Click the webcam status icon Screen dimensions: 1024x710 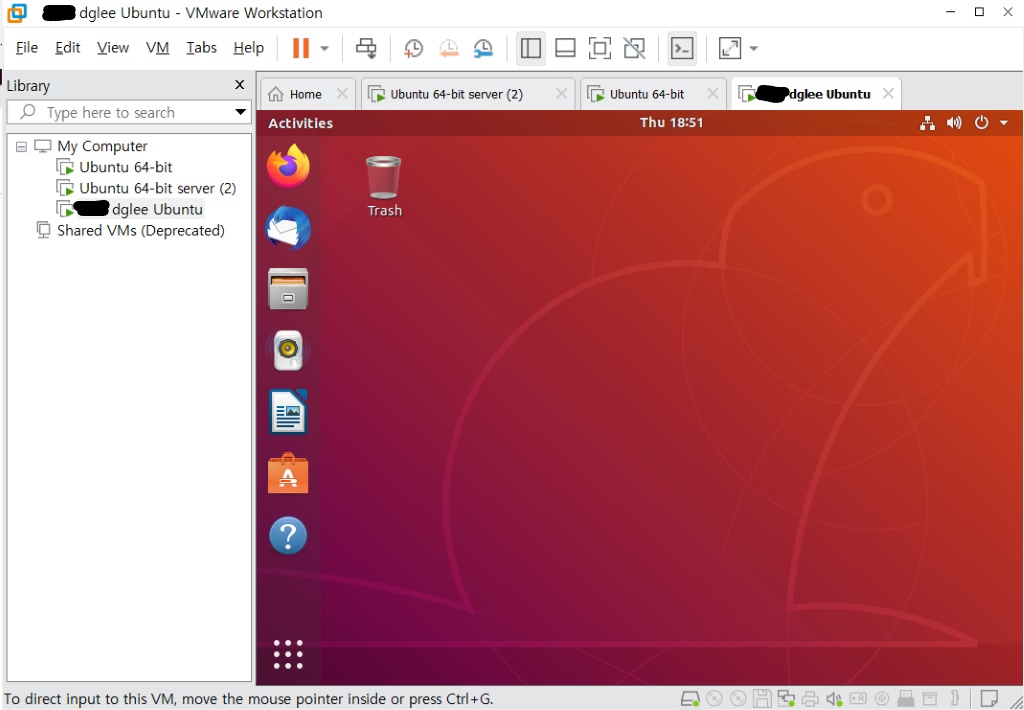[x=882, y=699]
